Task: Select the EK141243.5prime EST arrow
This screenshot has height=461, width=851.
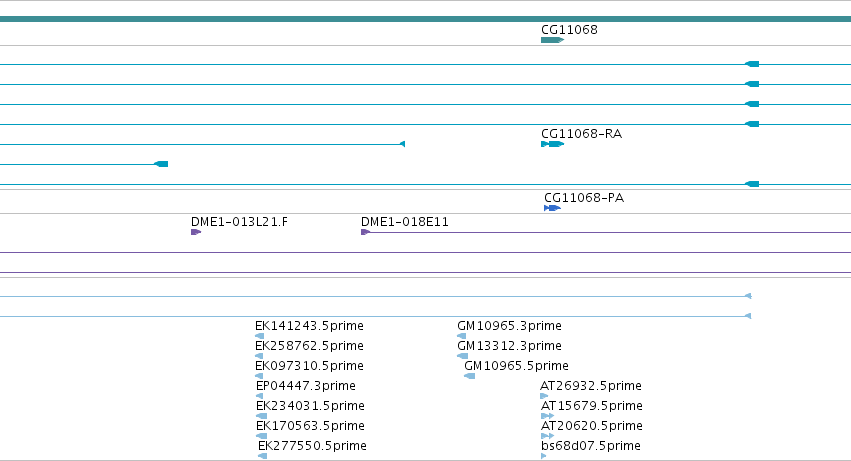Action: pyautogui.click(x=259, y=336)
